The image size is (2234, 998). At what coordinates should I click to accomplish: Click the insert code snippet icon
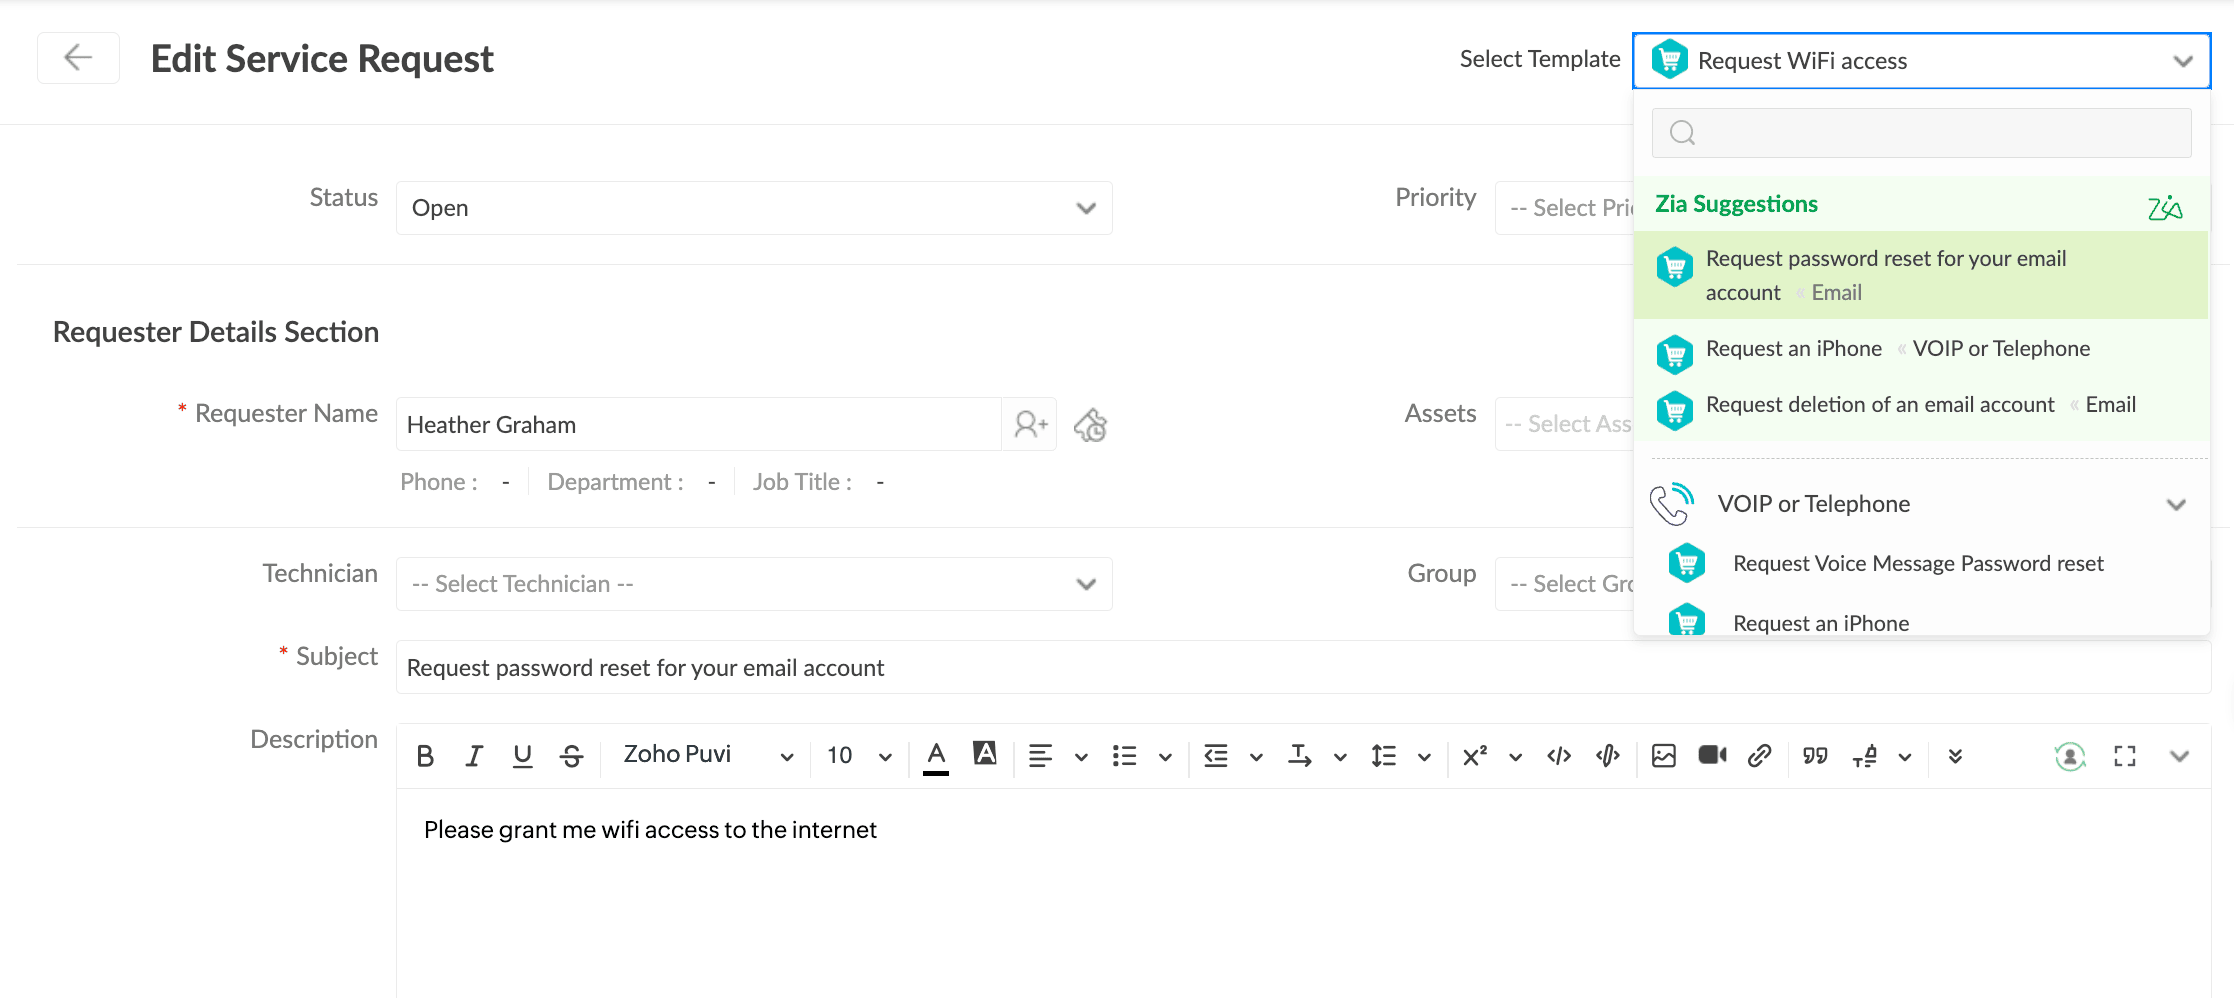(x=1559, y=756)
